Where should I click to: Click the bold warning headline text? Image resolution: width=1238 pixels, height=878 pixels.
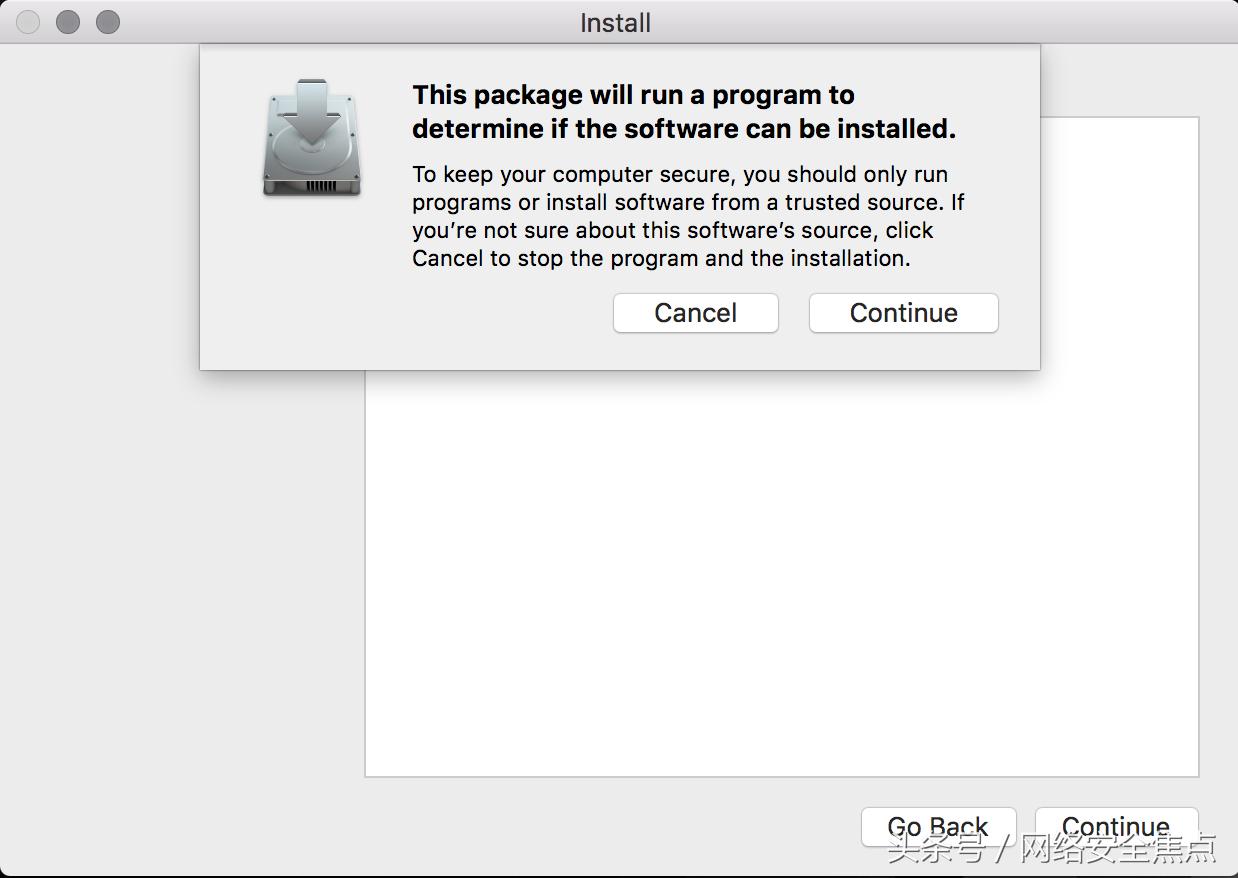[633, 110]
